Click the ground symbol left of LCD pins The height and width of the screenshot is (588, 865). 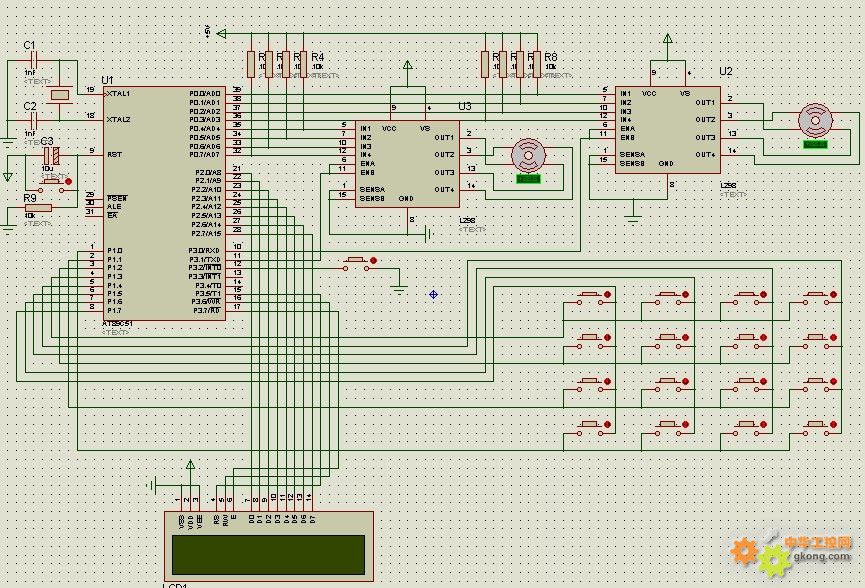(152, 485)
